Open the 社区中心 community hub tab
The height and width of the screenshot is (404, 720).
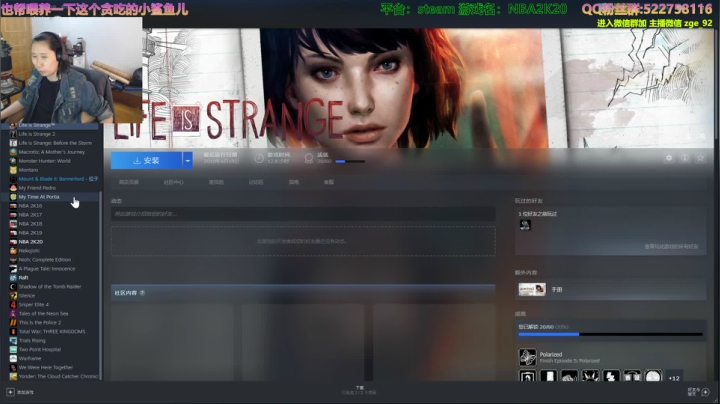174,182
